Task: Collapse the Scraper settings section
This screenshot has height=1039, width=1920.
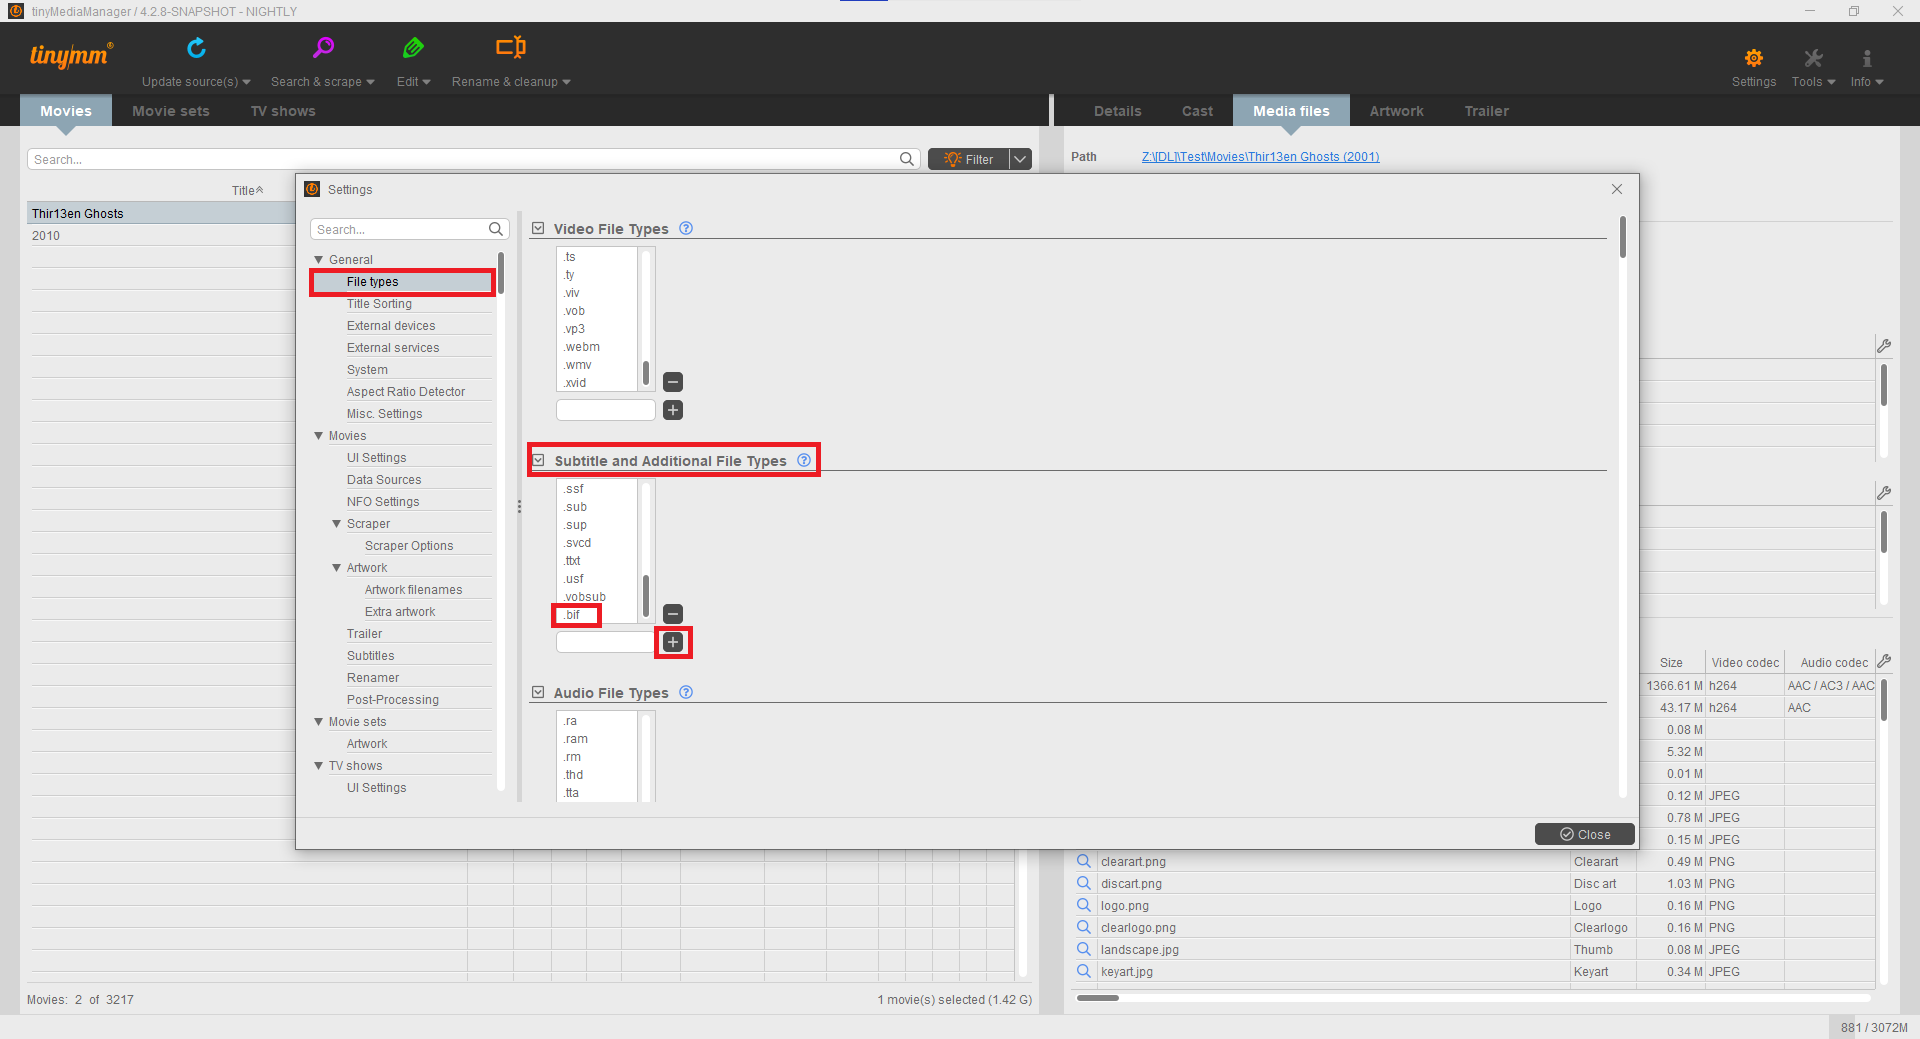Action: click(338, 523)
